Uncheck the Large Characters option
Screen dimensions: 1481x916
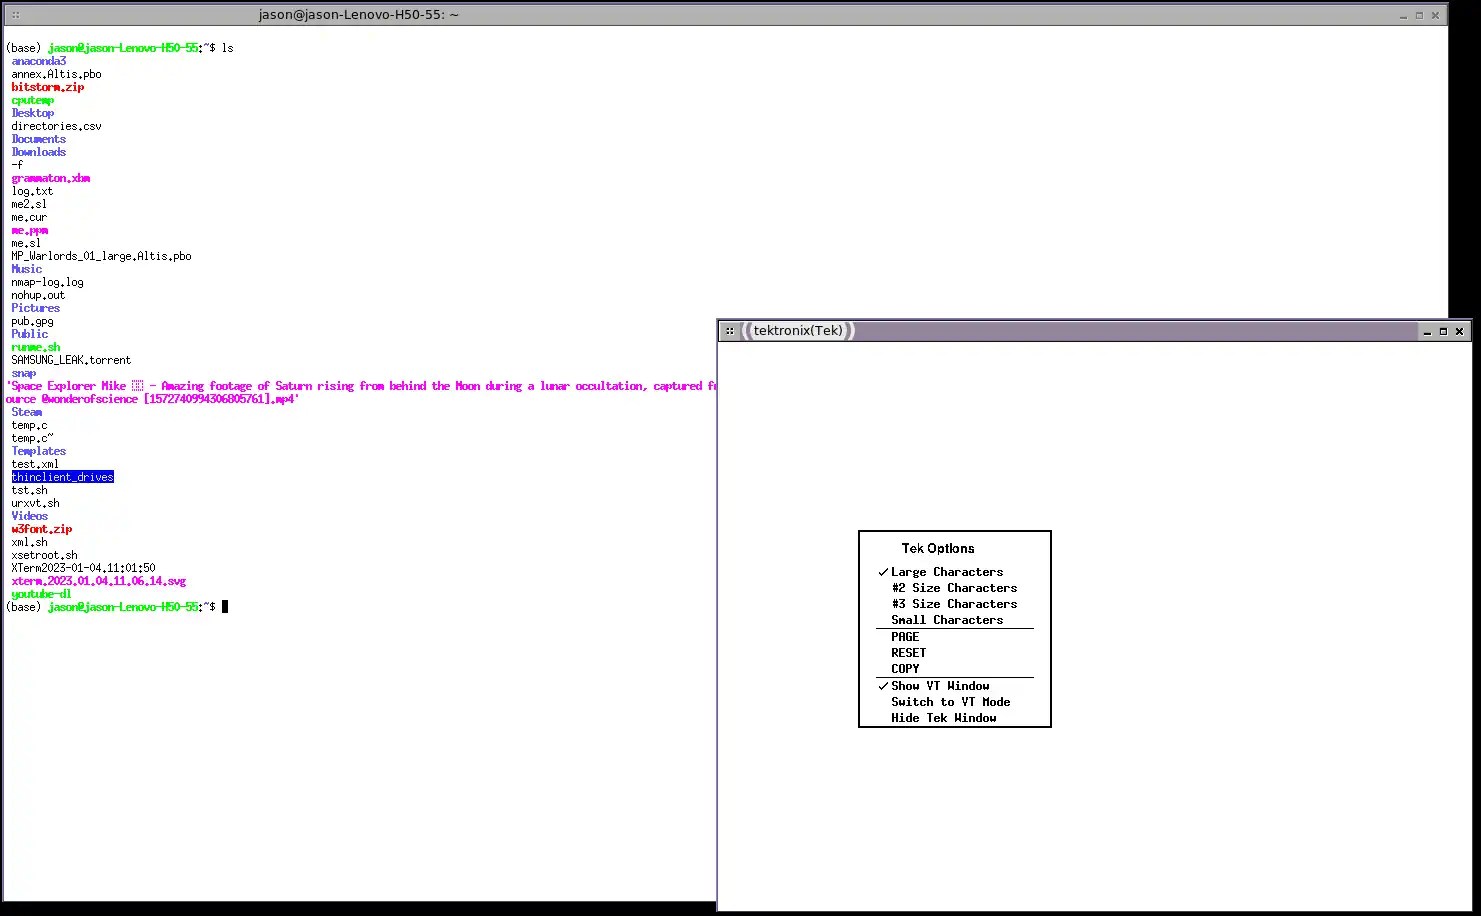(946, 571)
